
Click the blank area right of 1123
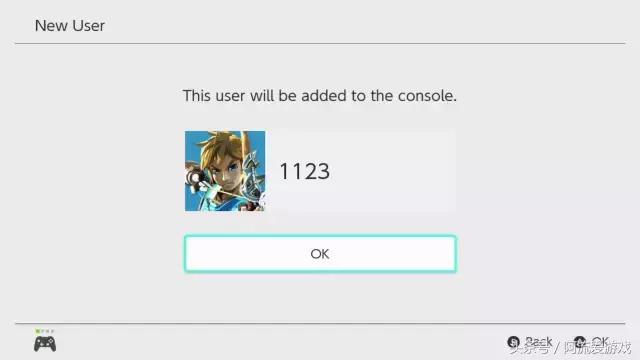(392, 171)
